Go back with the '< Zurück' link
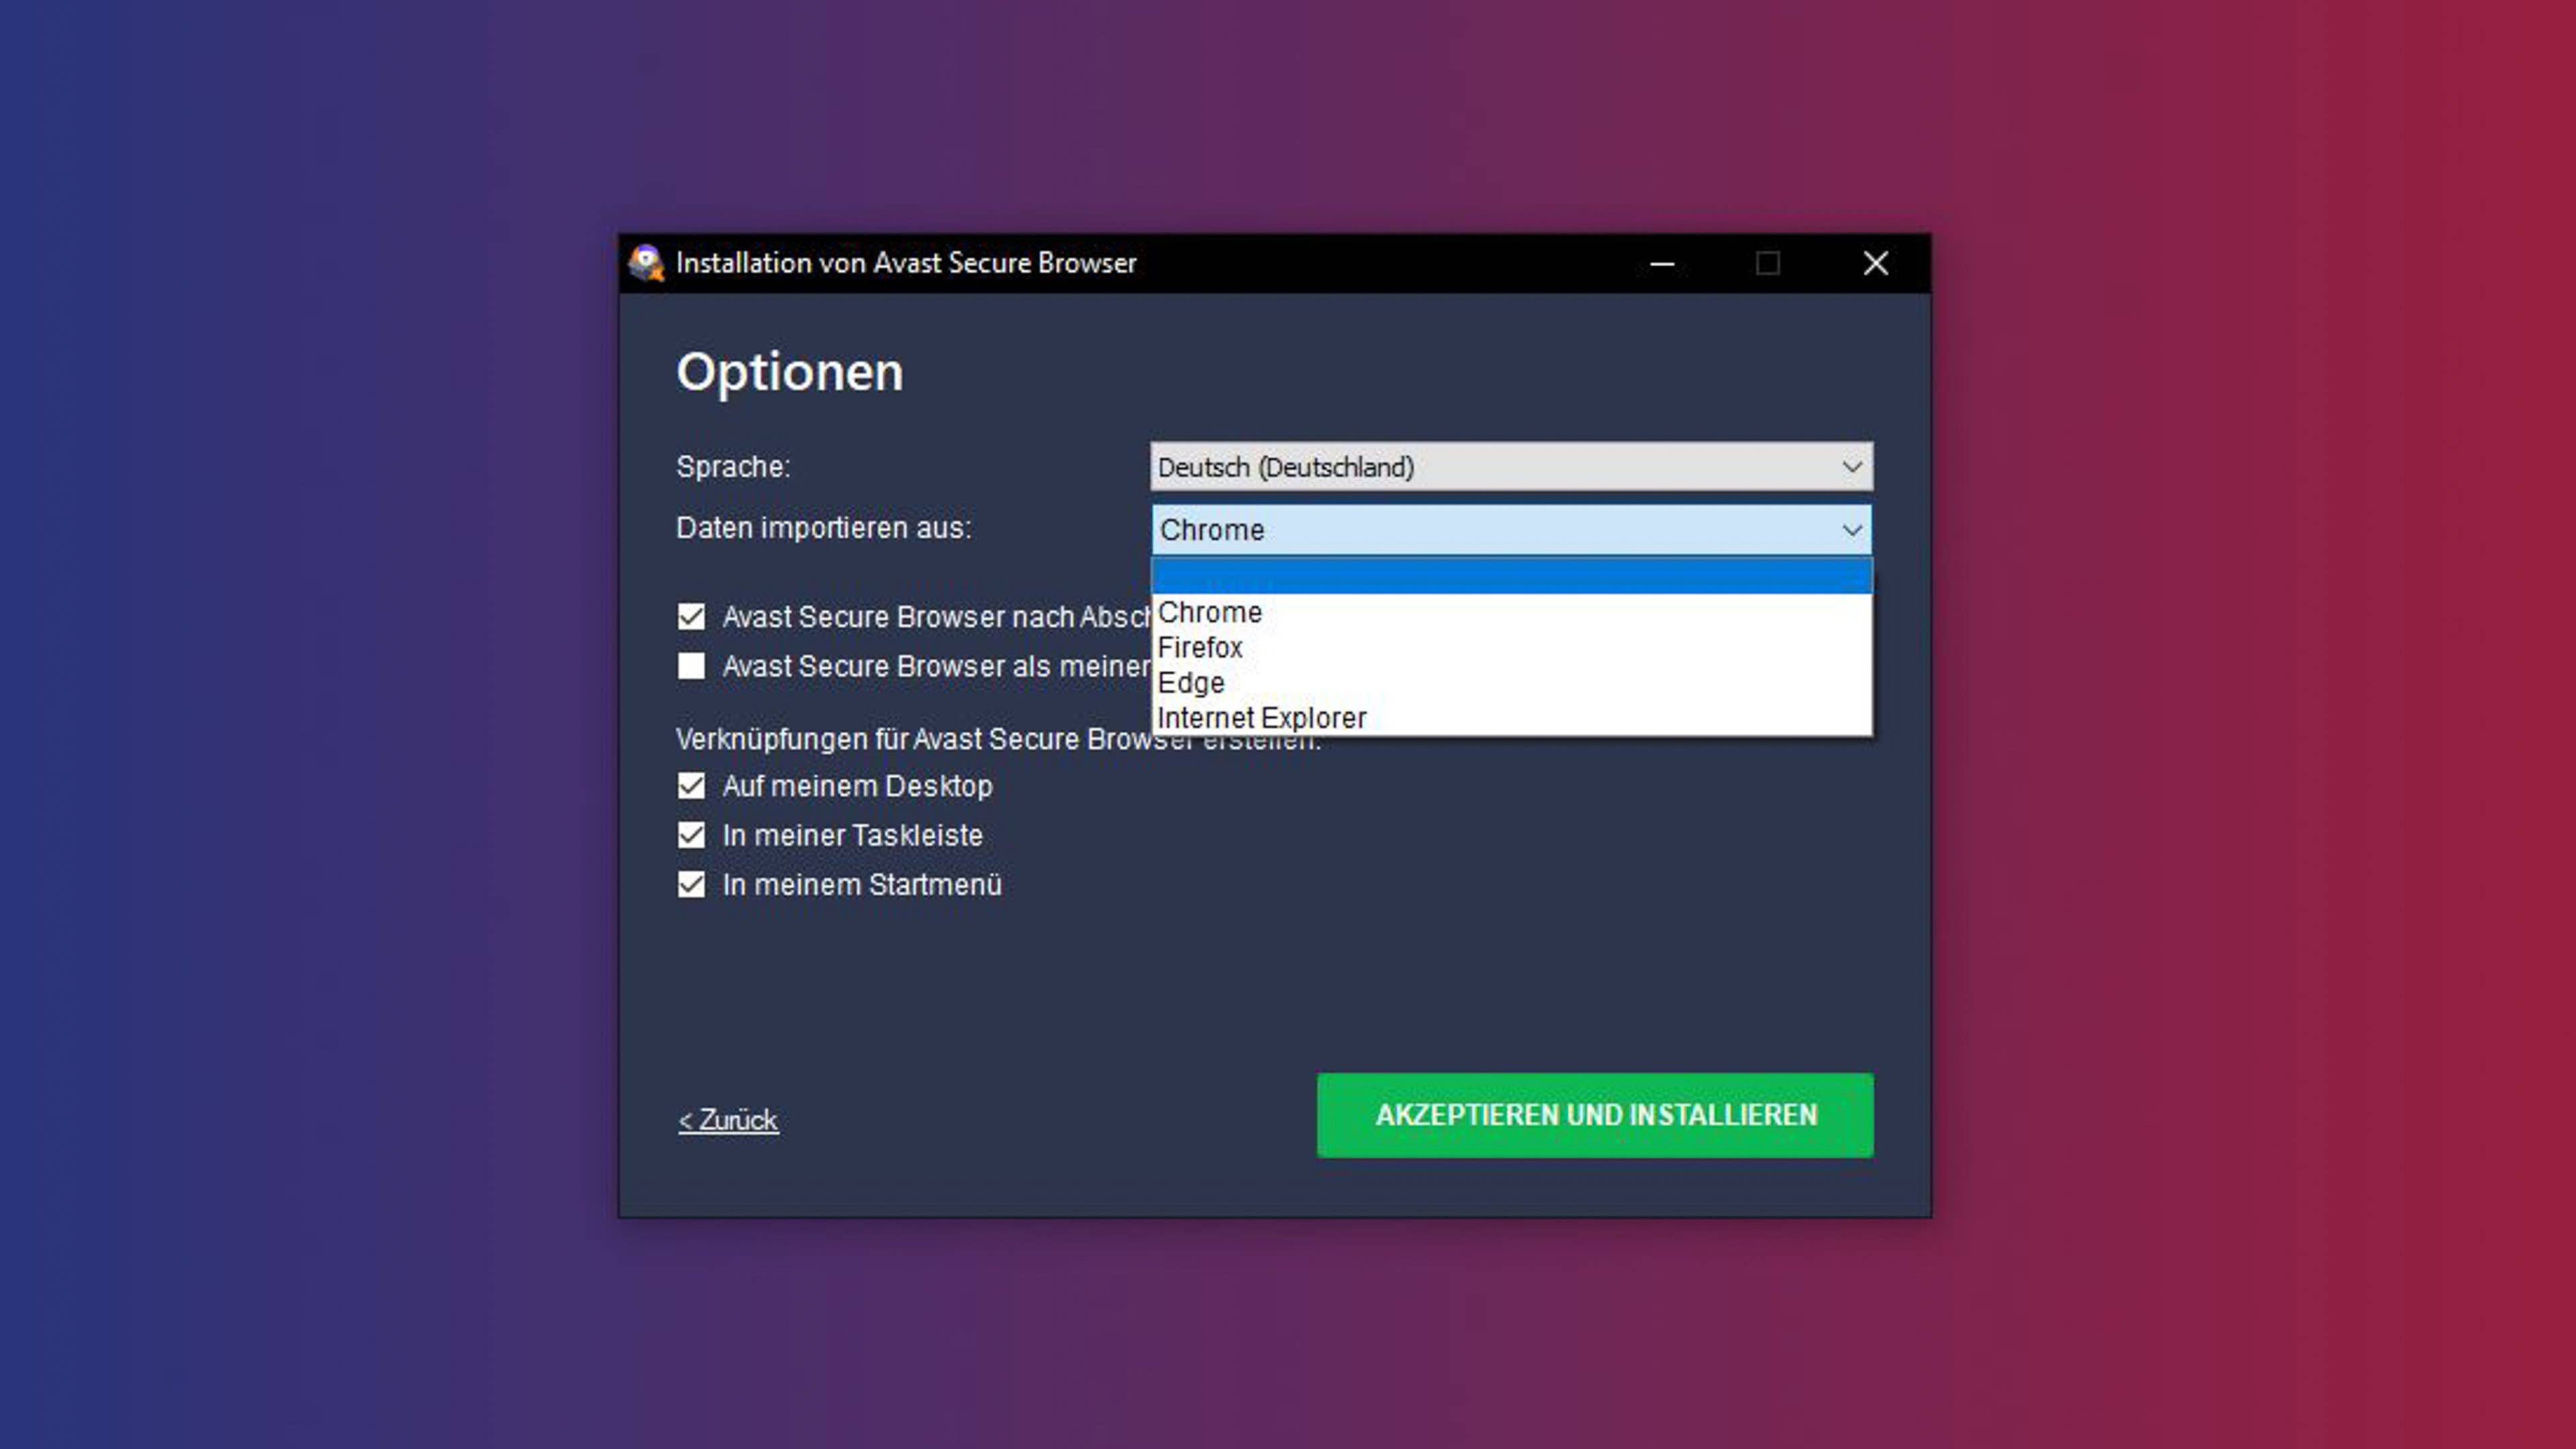 pyautogui.click(x=727, y=1119)
